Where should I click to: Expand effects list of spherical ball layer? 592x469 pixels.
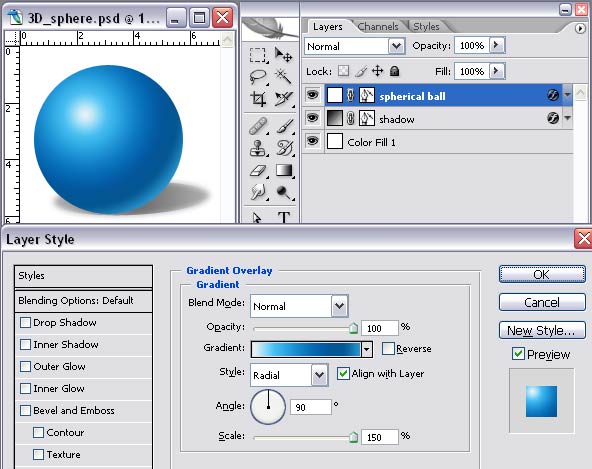click(x=567, y=95)
